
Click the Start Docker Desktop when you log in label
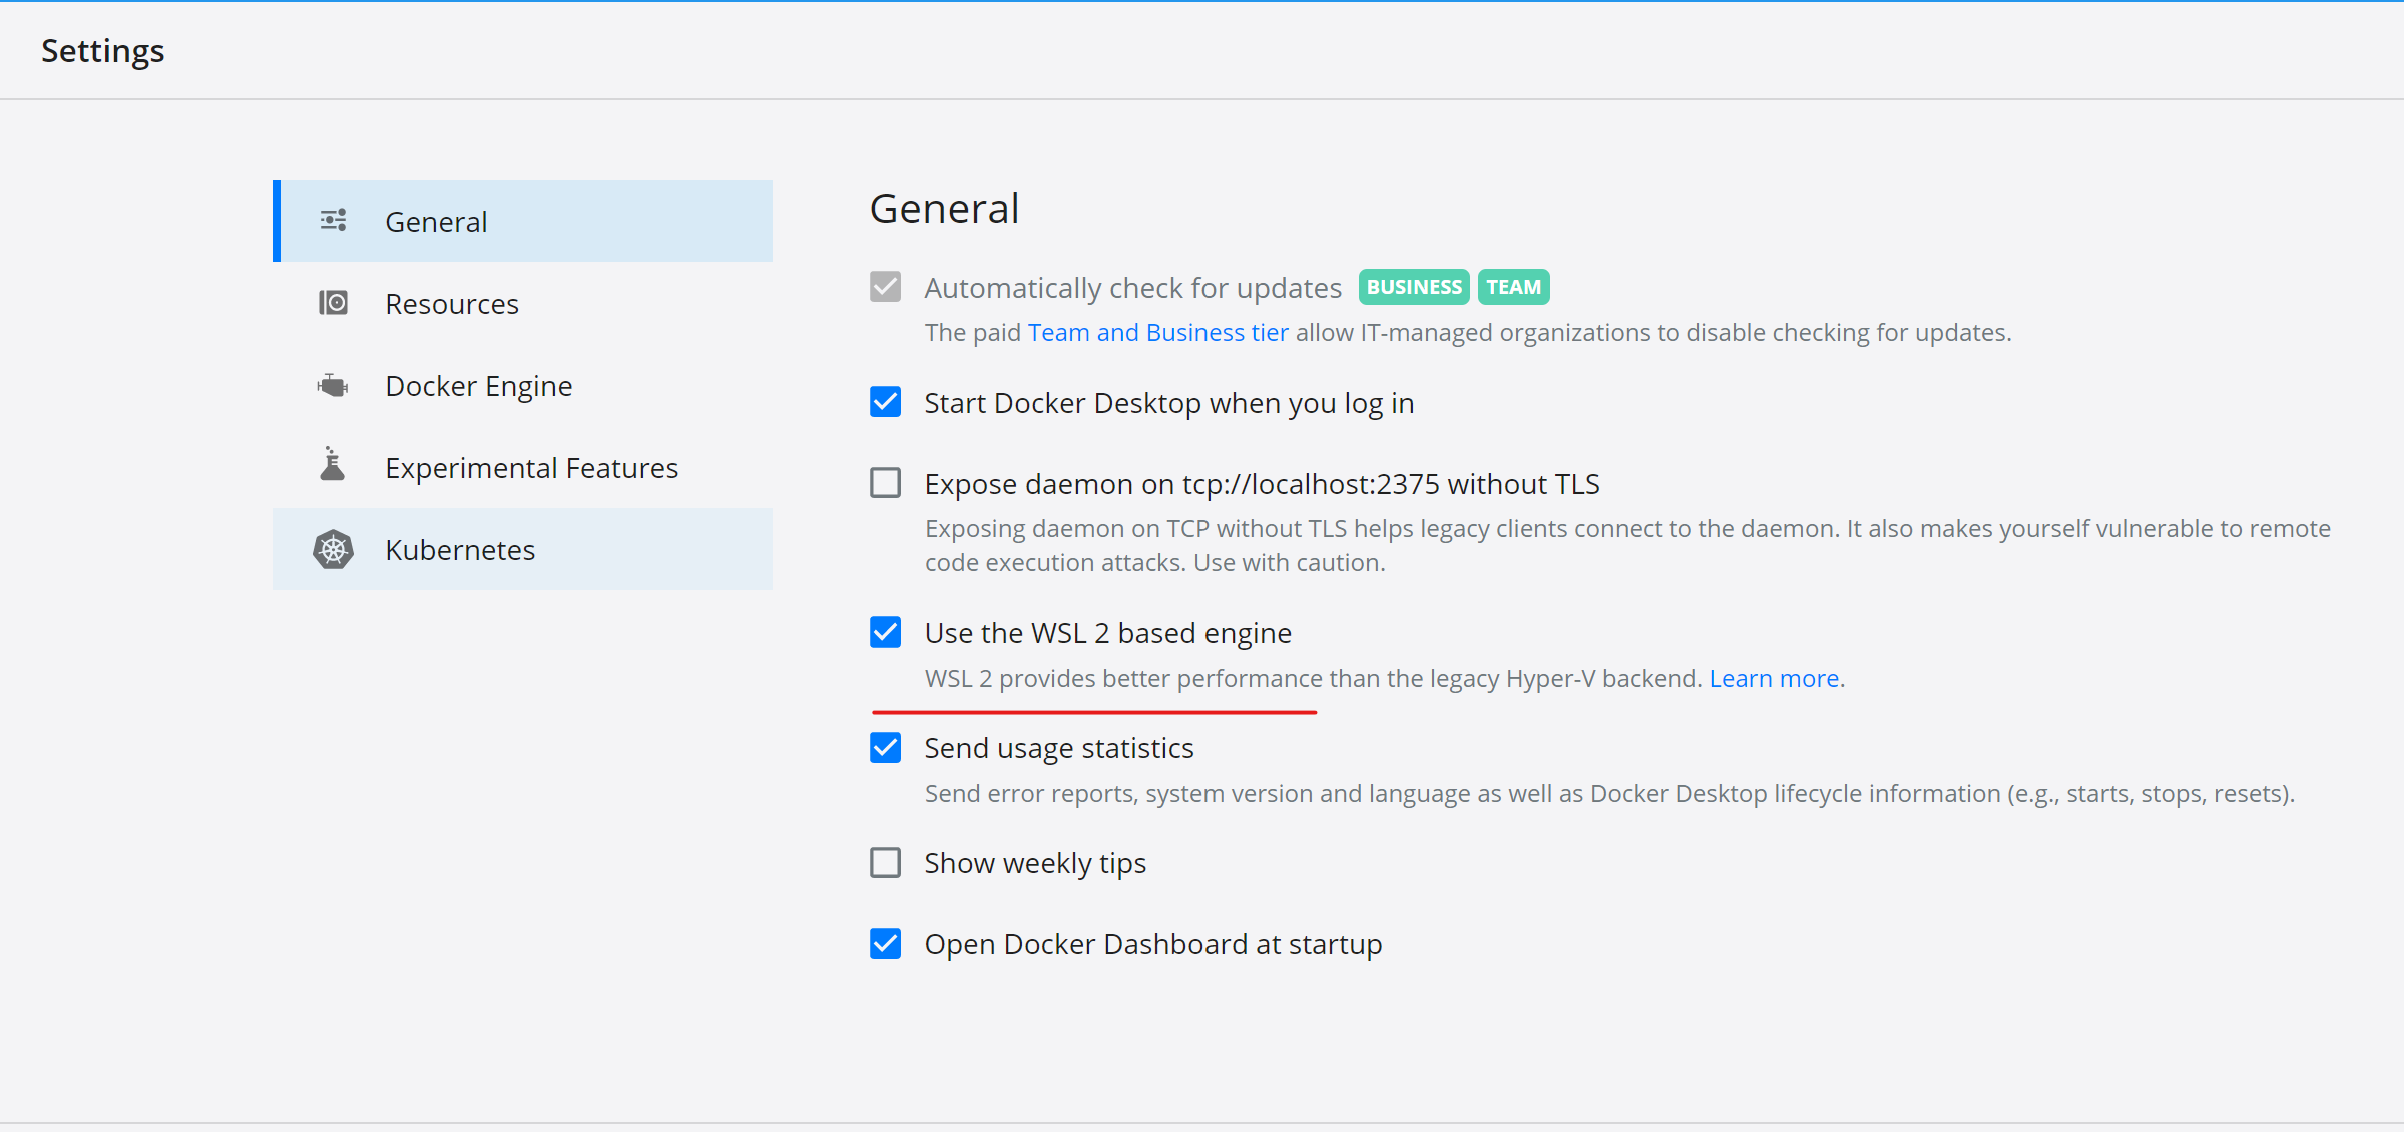click(1169, 403)
